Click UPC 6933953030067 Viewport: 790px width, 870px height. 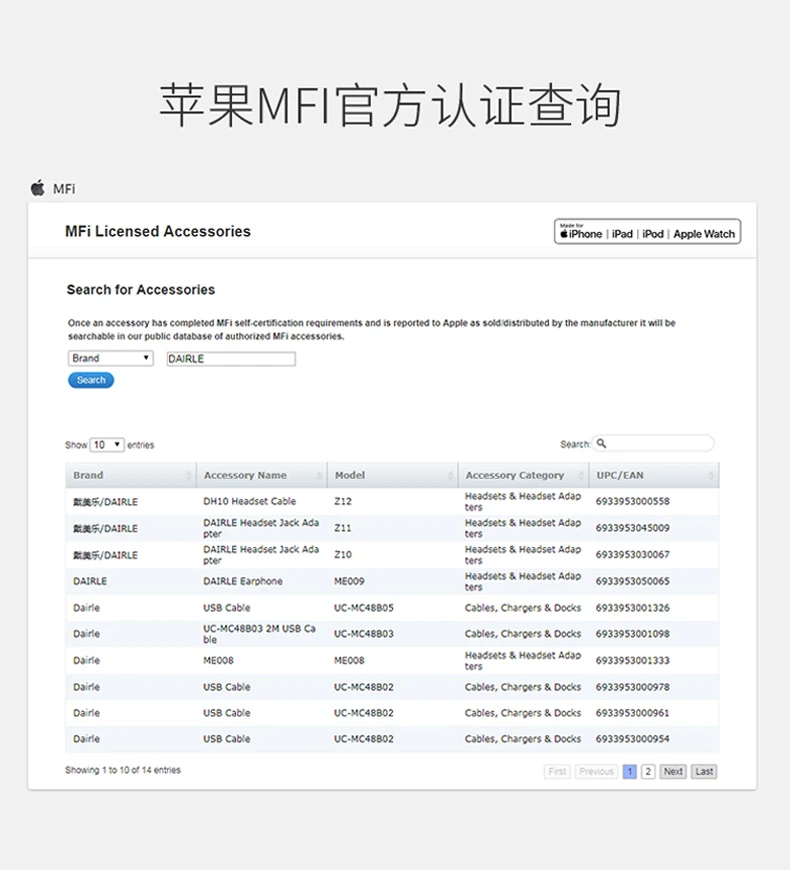[x=632, y=554]
